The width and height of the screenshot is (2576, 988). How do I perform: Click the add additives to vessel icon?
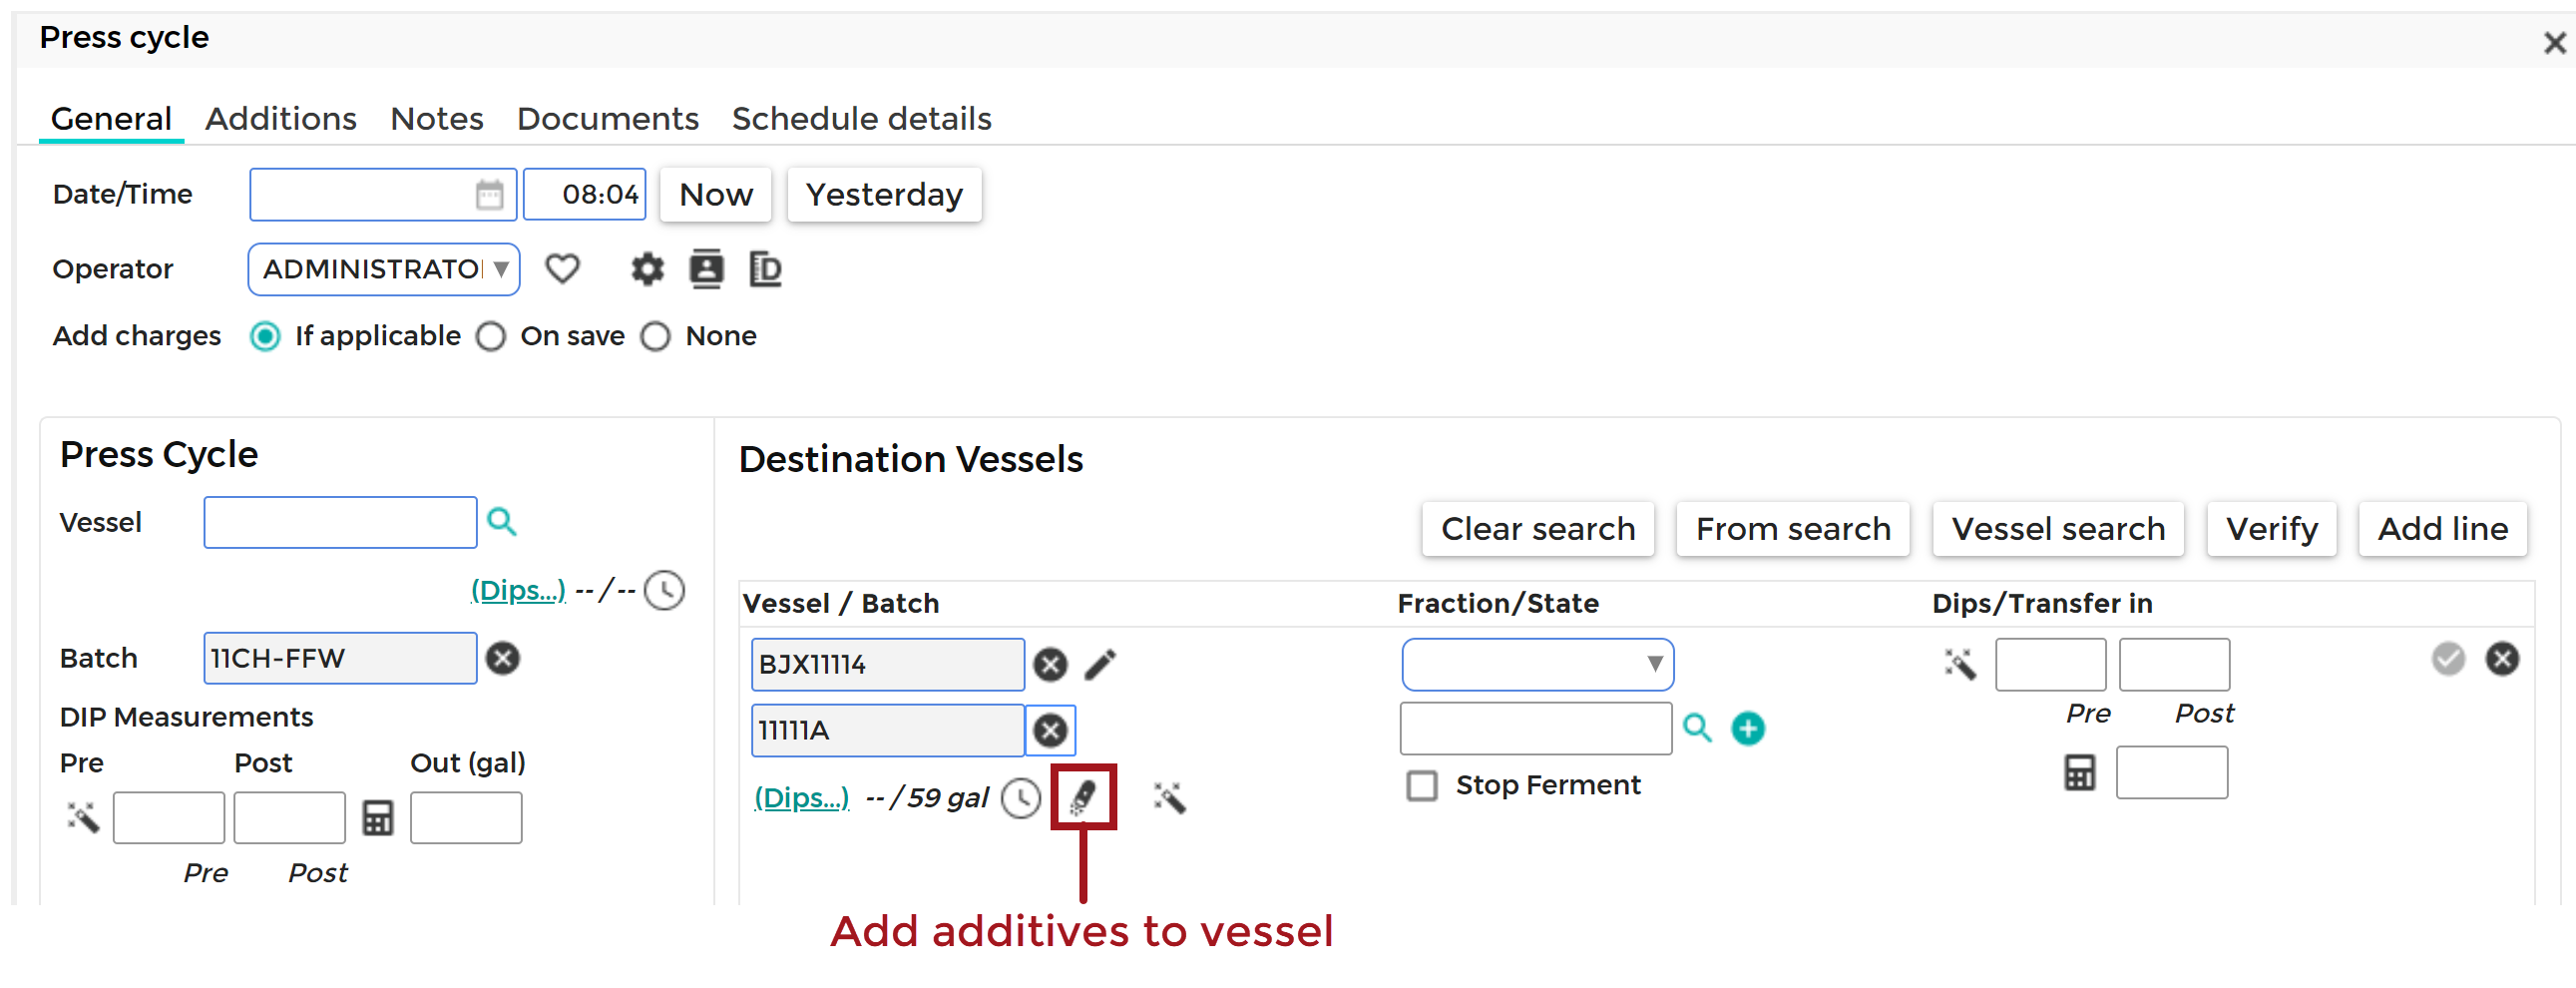coord(1083,797)
